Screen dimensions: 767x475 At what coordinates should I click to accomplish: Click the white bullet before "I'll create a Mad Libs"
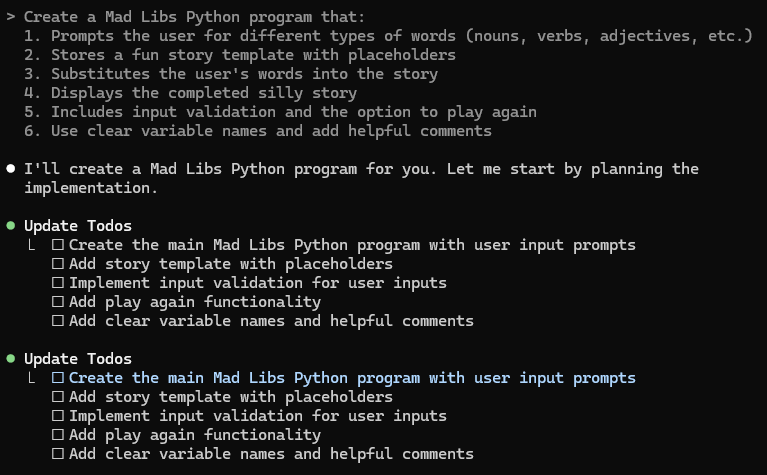click(x=11, y=169)
